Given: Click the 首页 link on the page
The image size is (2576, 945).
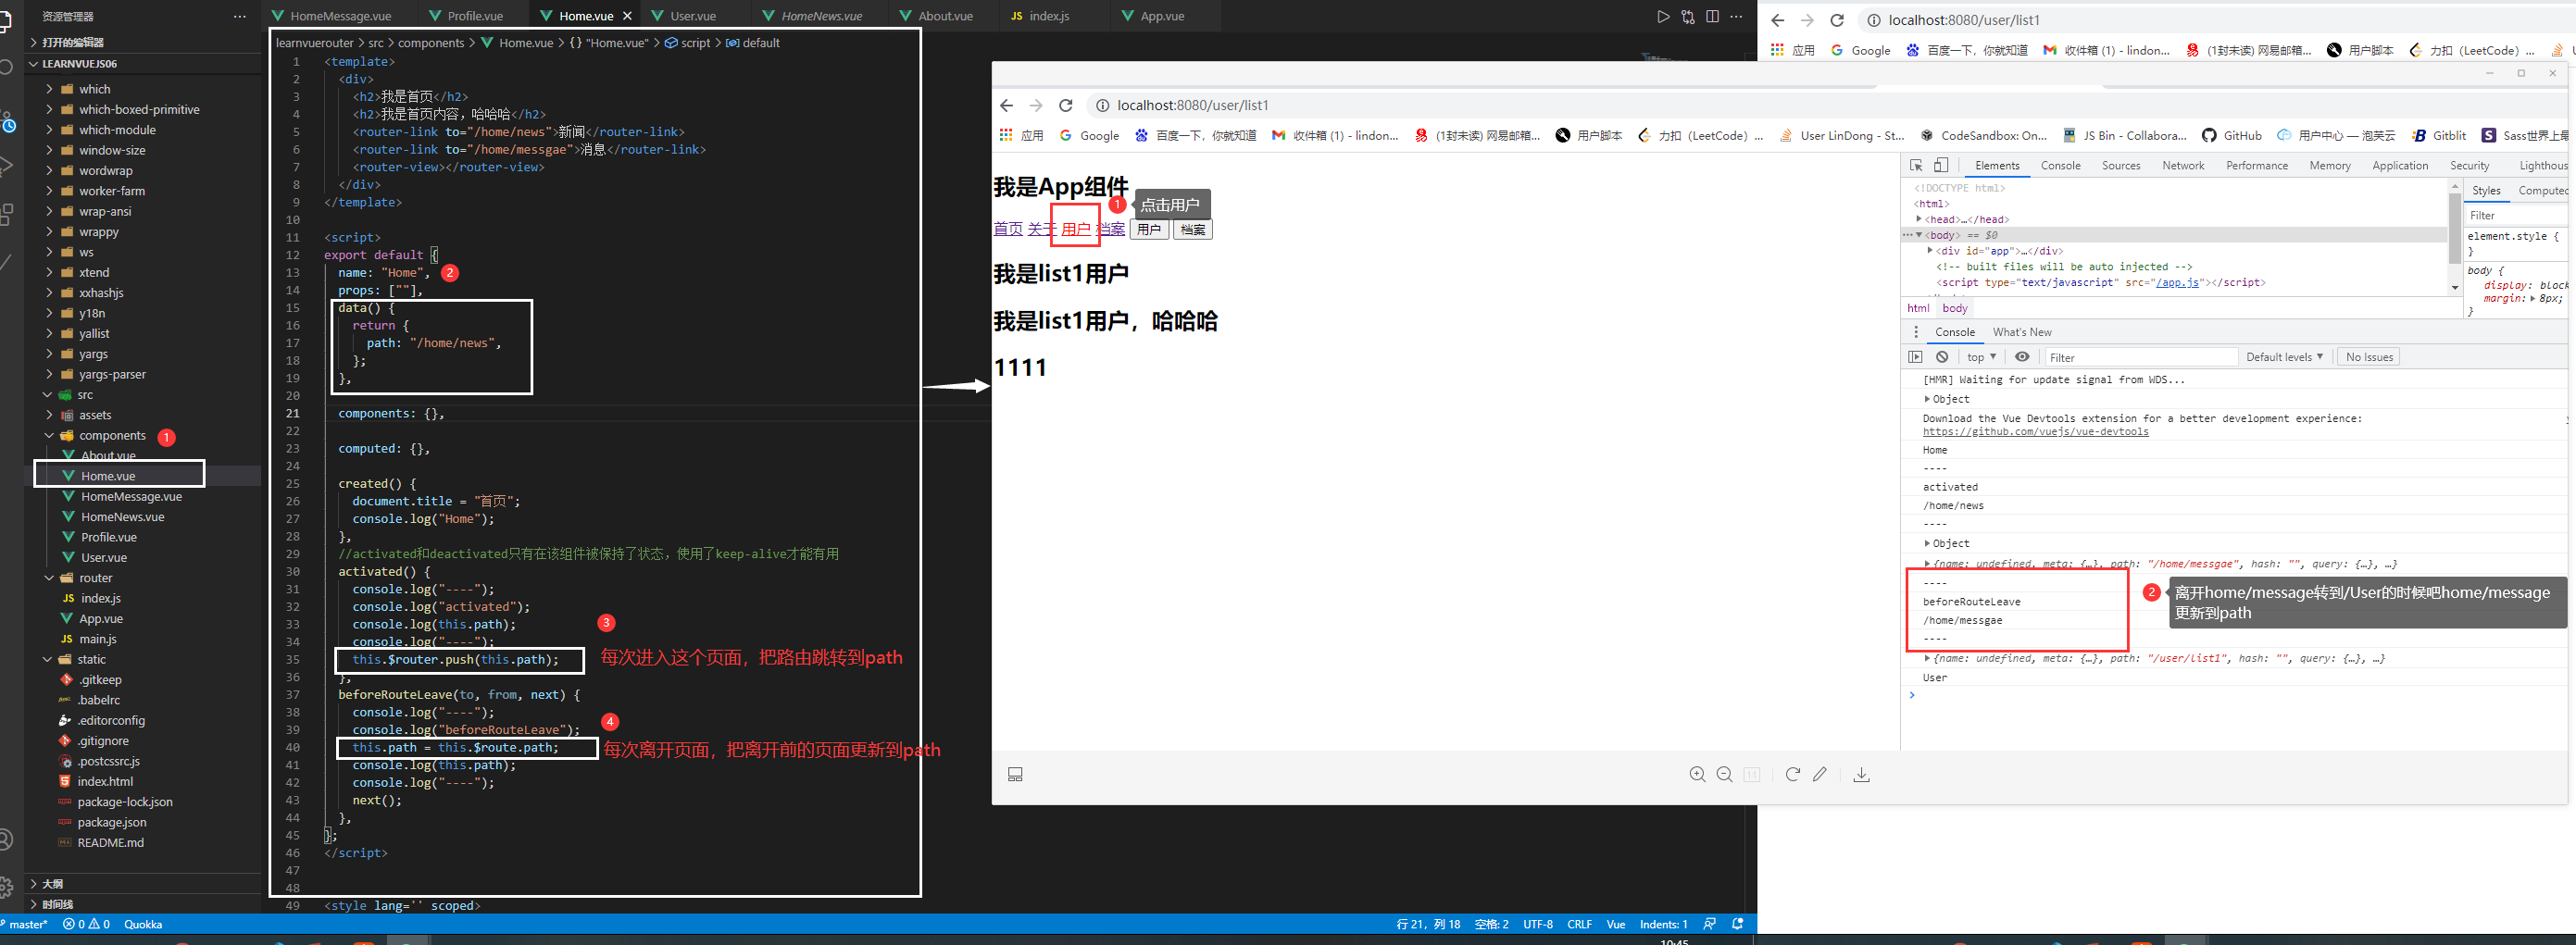Looking at the screenshot, I should (x=1008, y=229).
